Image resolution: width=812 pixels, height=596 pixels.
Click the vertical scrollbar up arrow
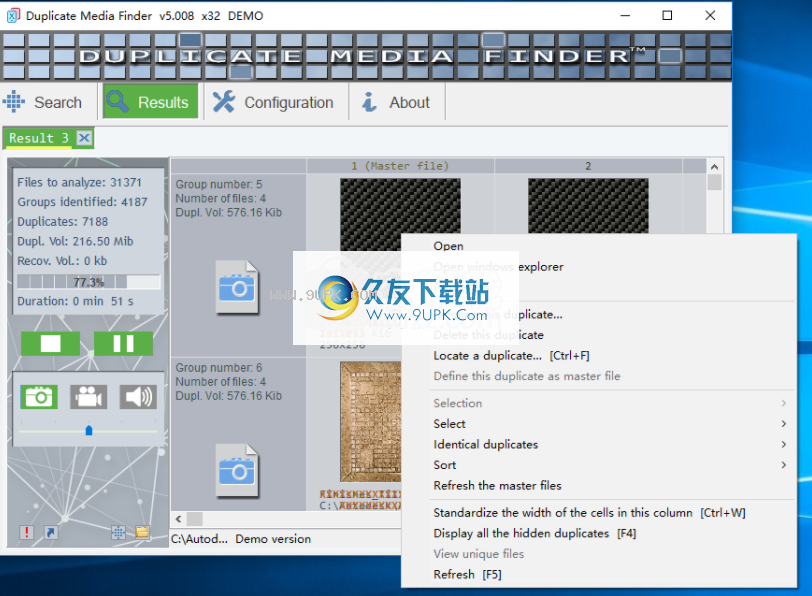(714, 167)
